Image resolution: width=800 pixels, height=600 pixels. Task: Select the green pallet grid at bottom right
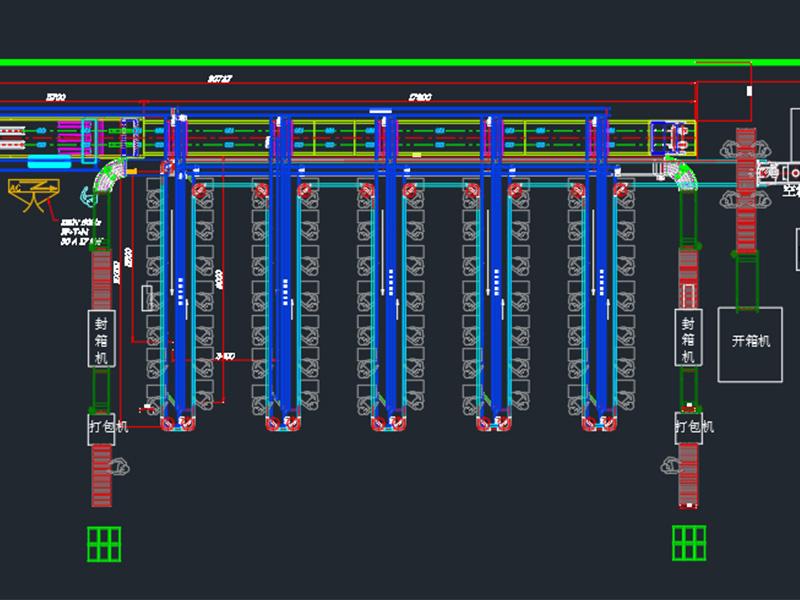pyautogui.click(x=689, y=543)
